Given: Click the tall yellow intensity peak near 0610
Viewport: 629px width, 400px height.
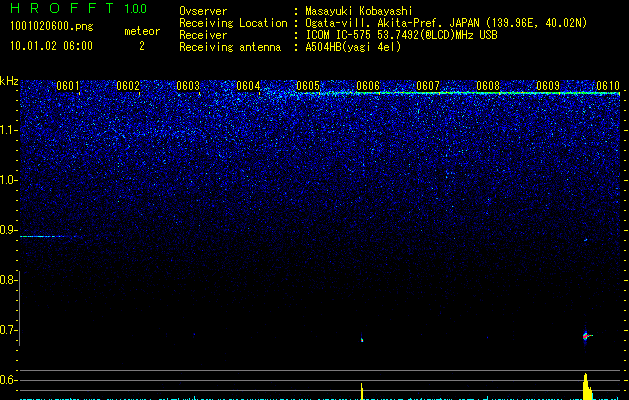Looking at the screenshot, I should (587, 386).
